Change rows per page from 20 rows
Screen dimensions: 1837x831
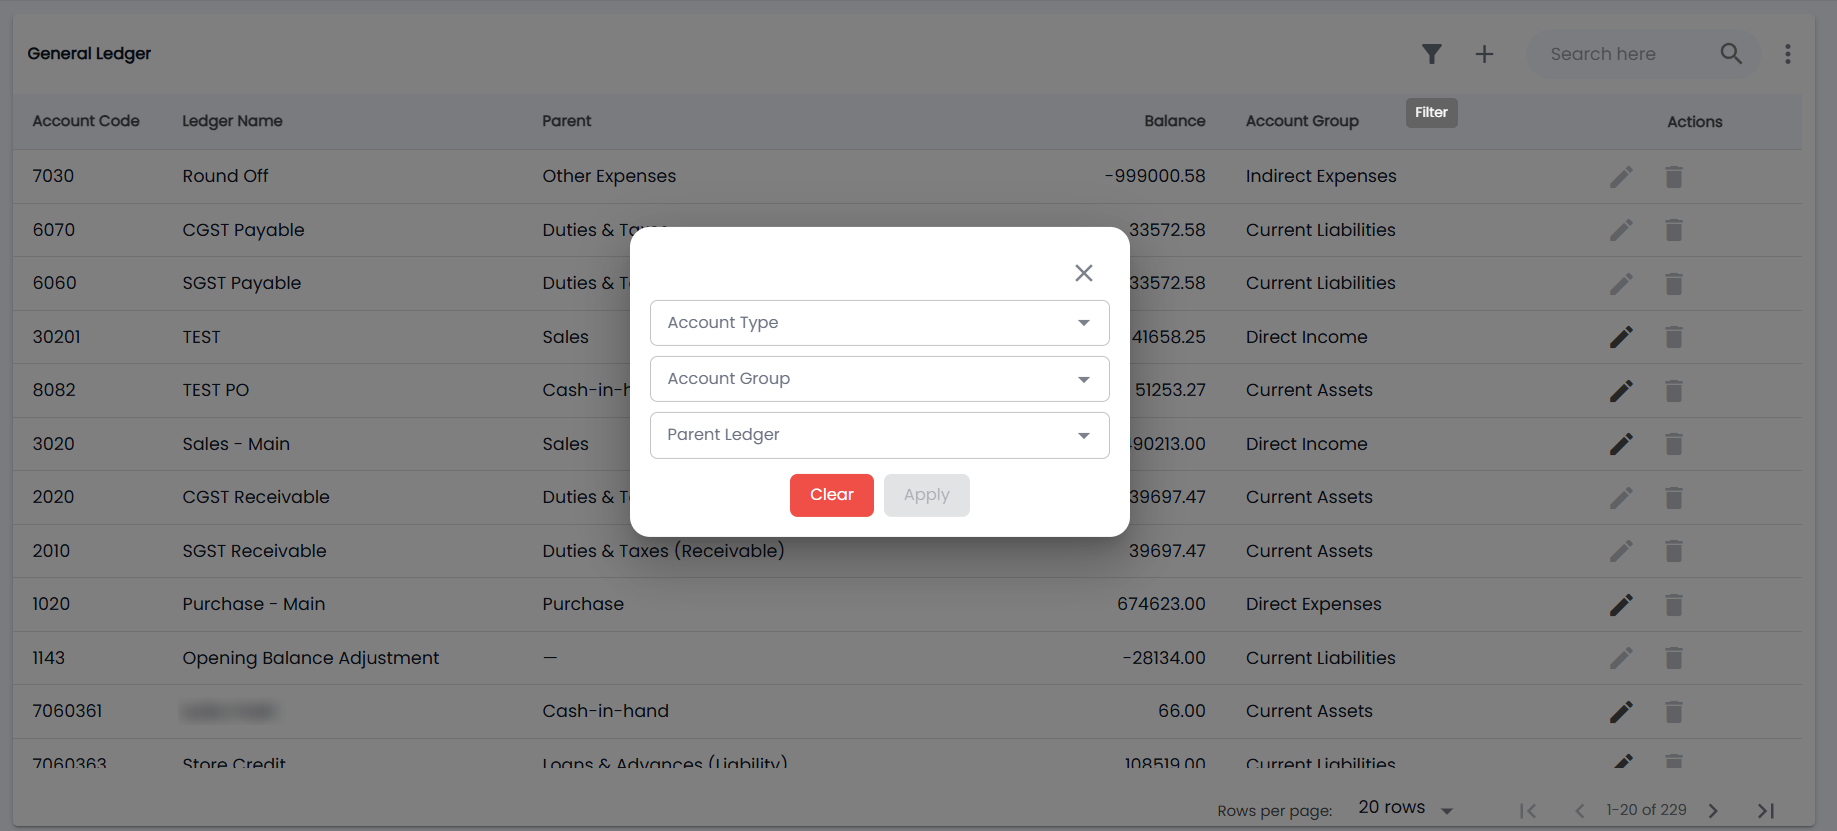pos(1405,808)
